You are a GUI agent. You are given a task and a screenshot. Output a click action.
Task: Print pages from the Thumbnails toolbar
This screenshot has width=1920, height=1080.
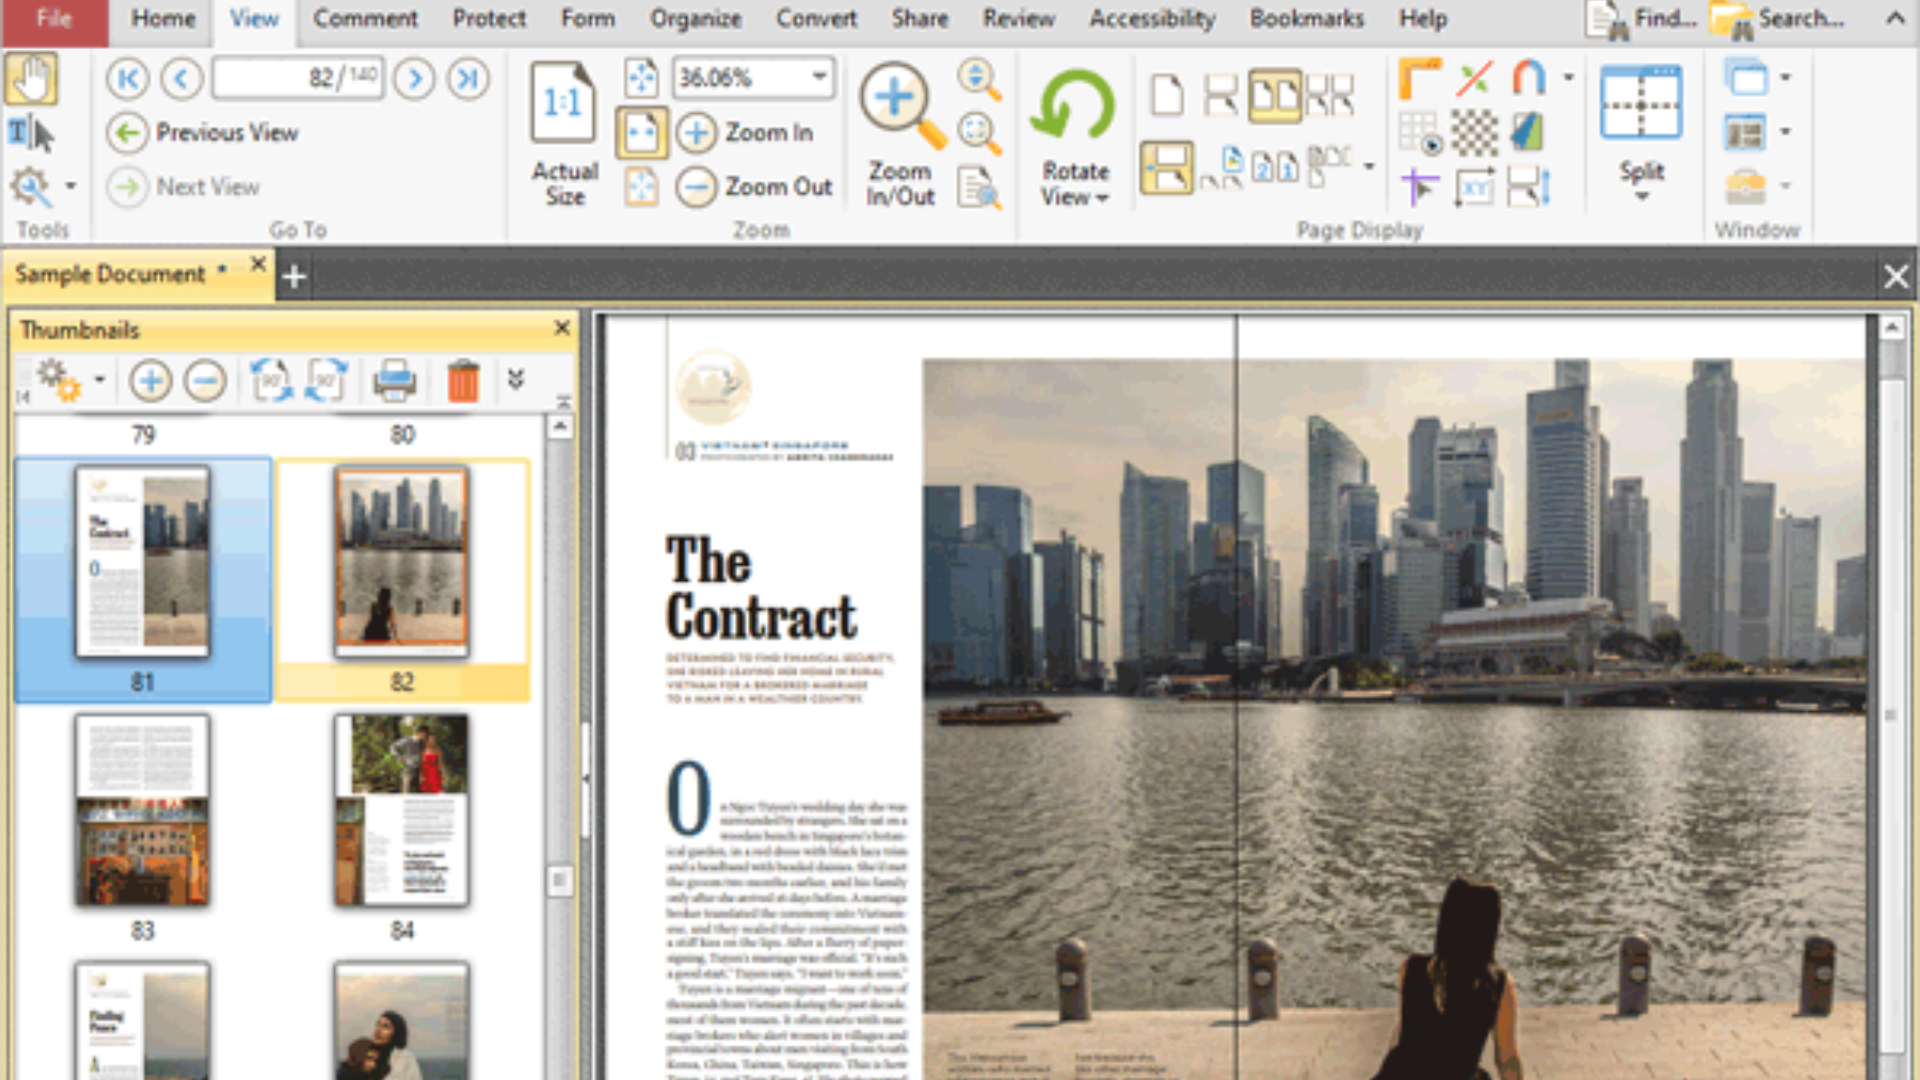[x=393, y=380]
